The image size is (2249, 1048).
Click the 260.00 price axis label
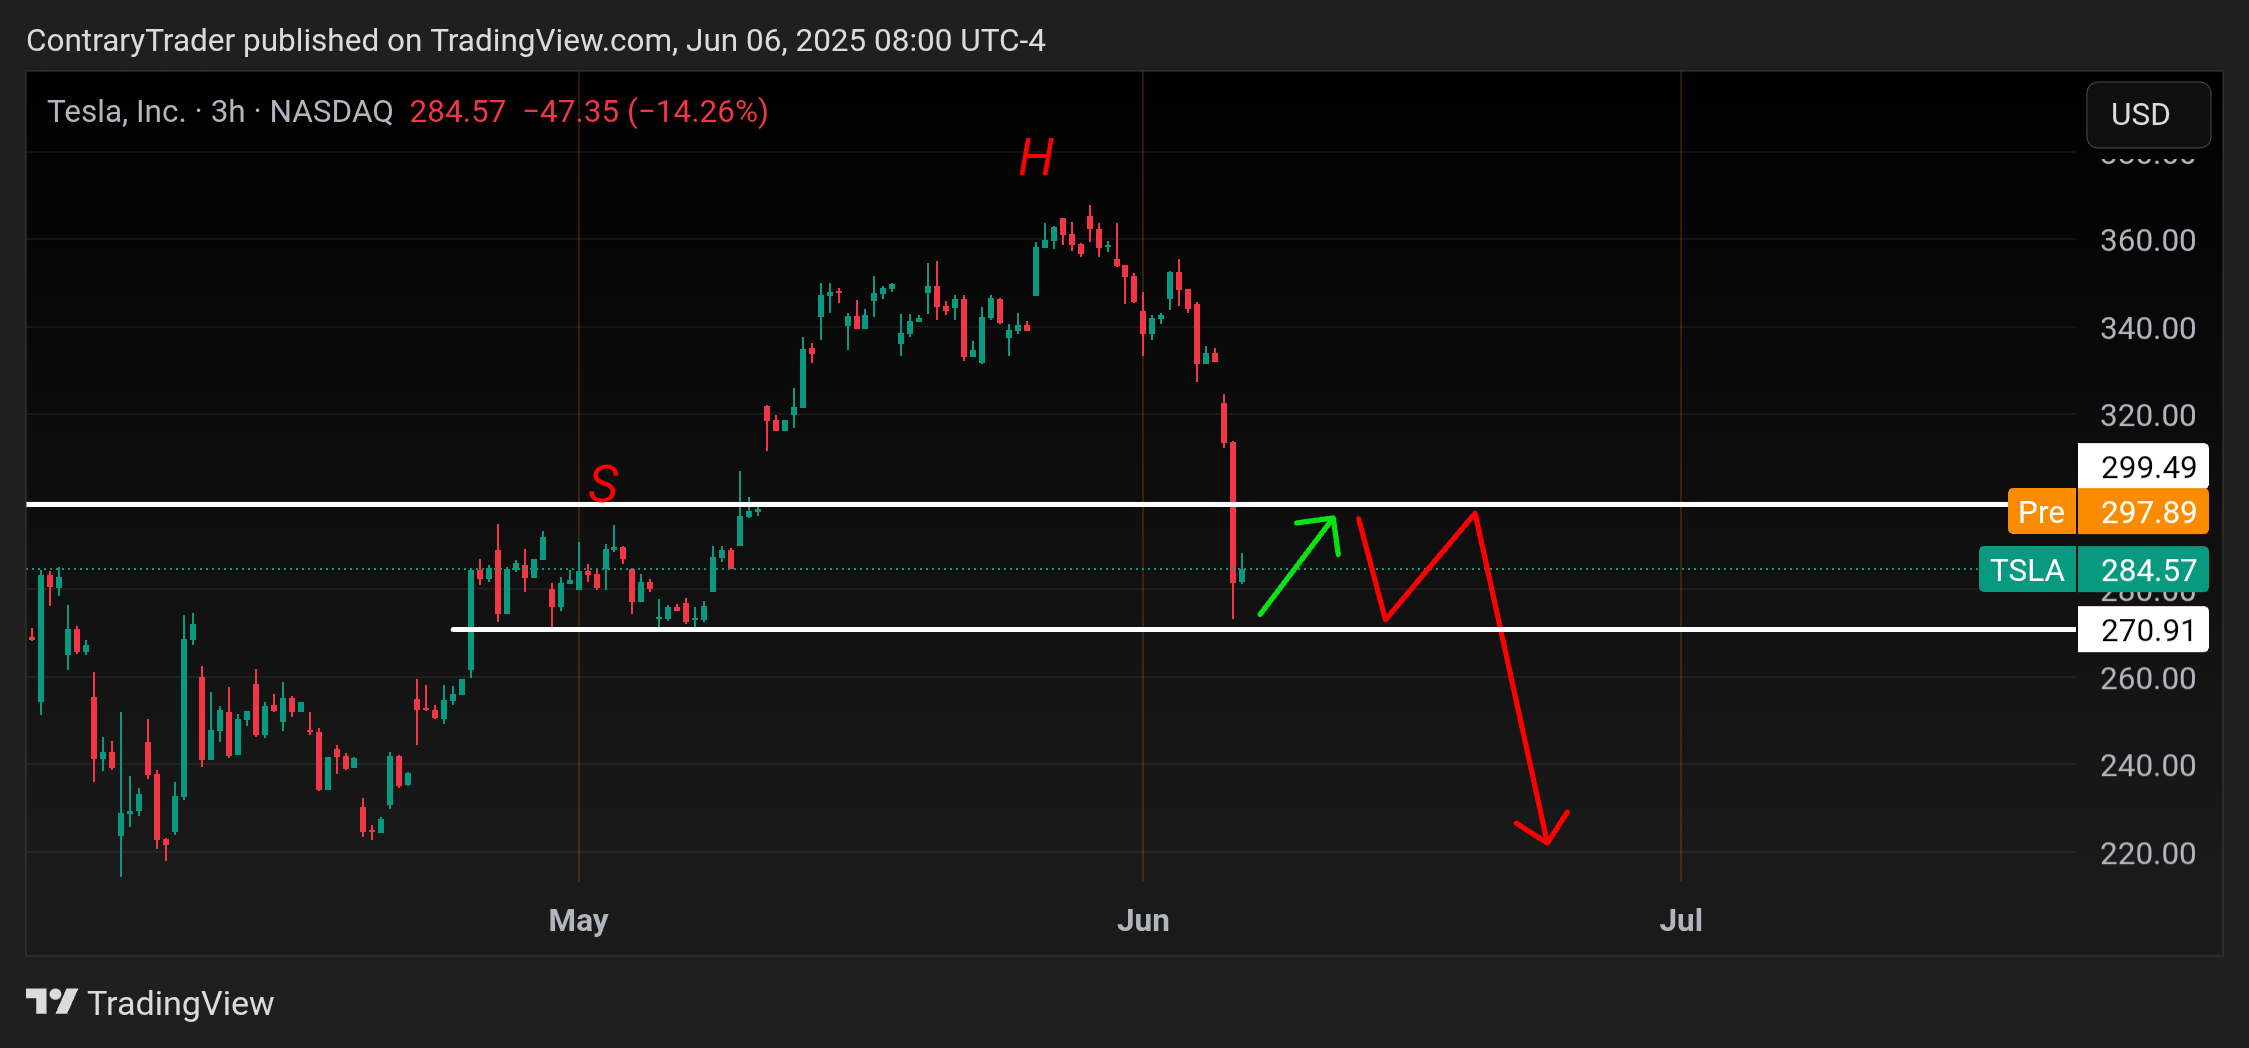[2148, 678]
